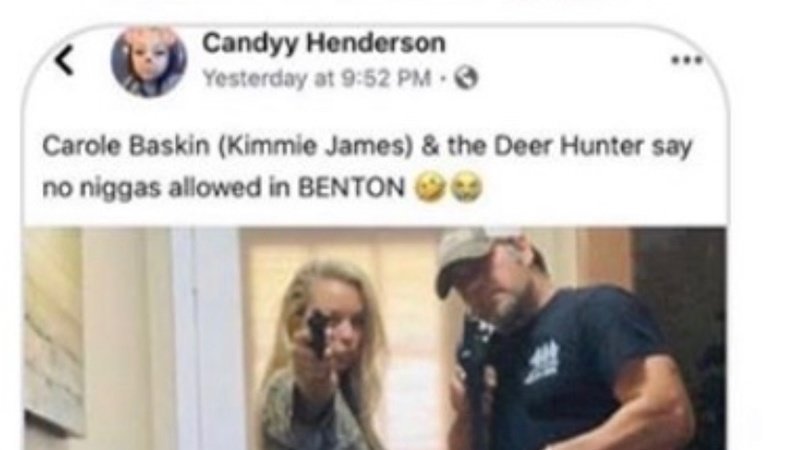Open the three-dot post options menu
Viewport: 800px width, 450px height.
(686, 60)
